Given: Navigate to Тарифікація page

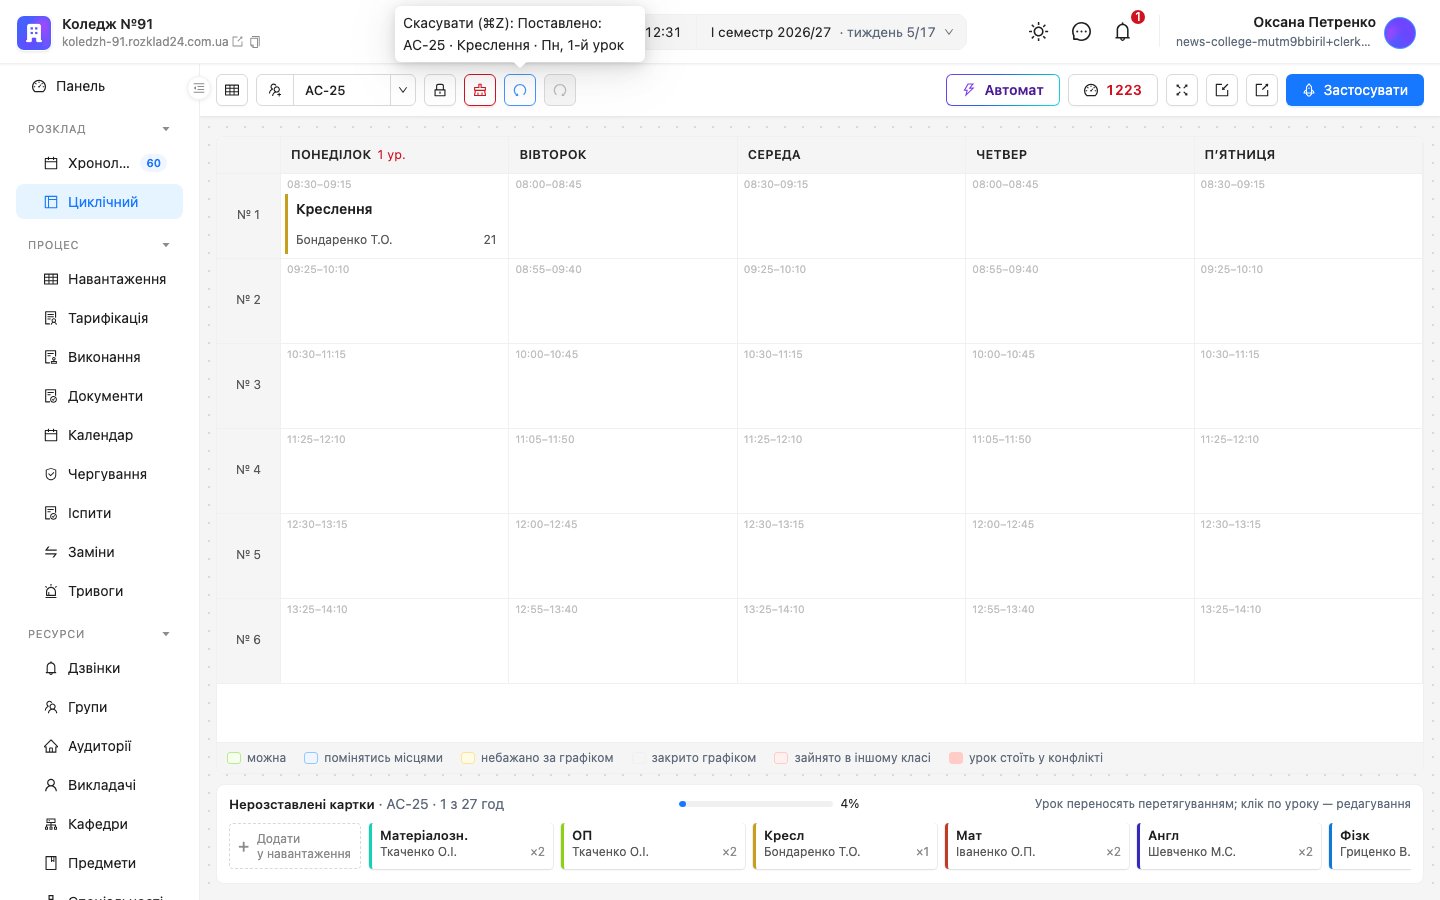Looking at the screenshot, I should point(100,318).
